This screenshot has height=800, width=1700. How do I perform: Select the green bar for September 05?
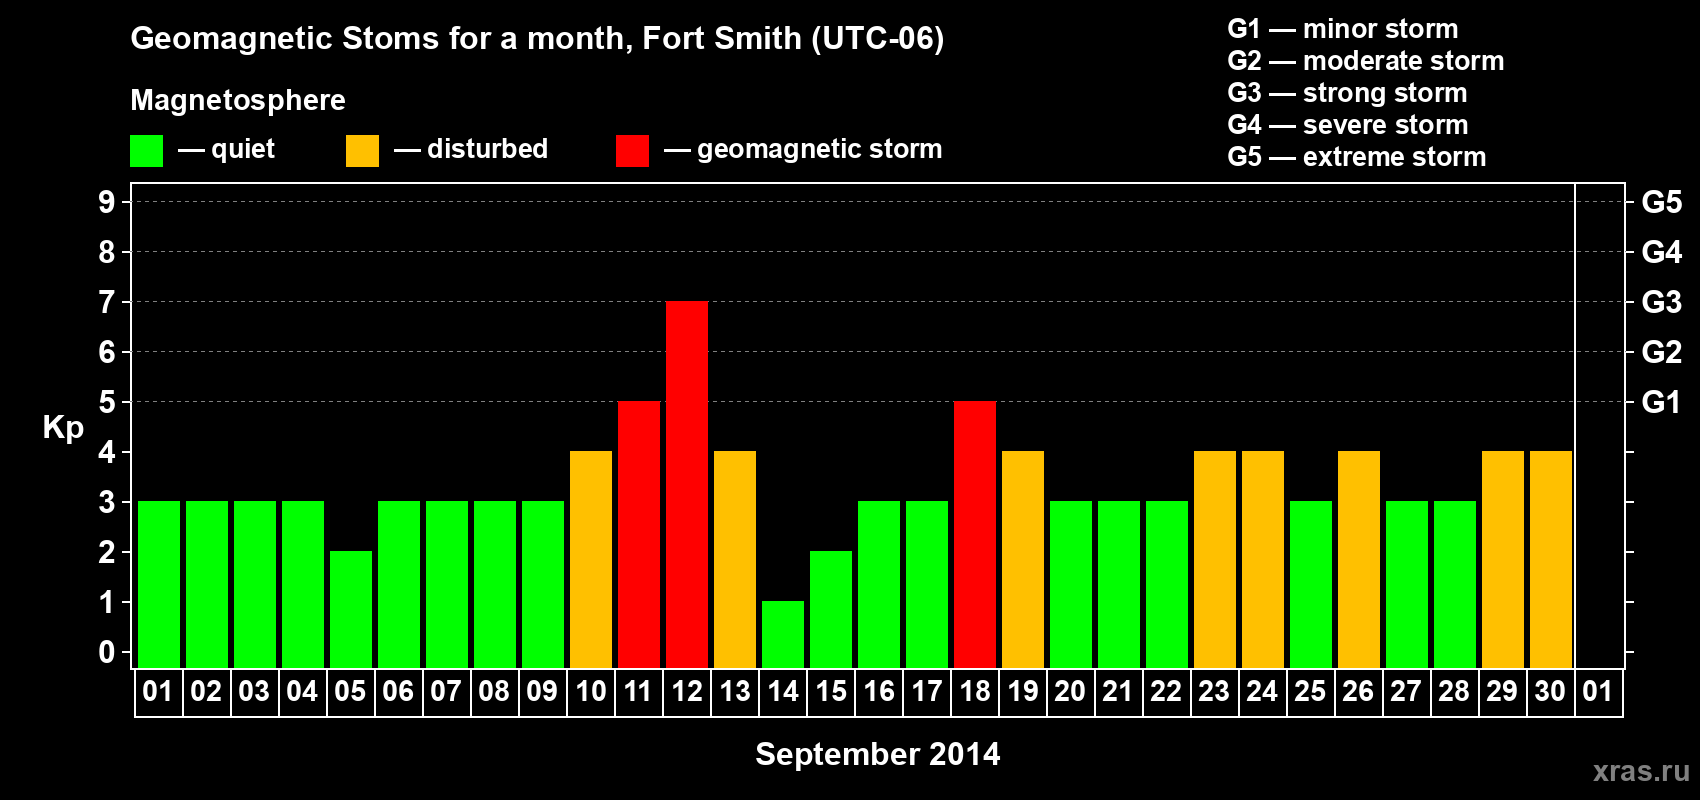[x=351, y=609]
